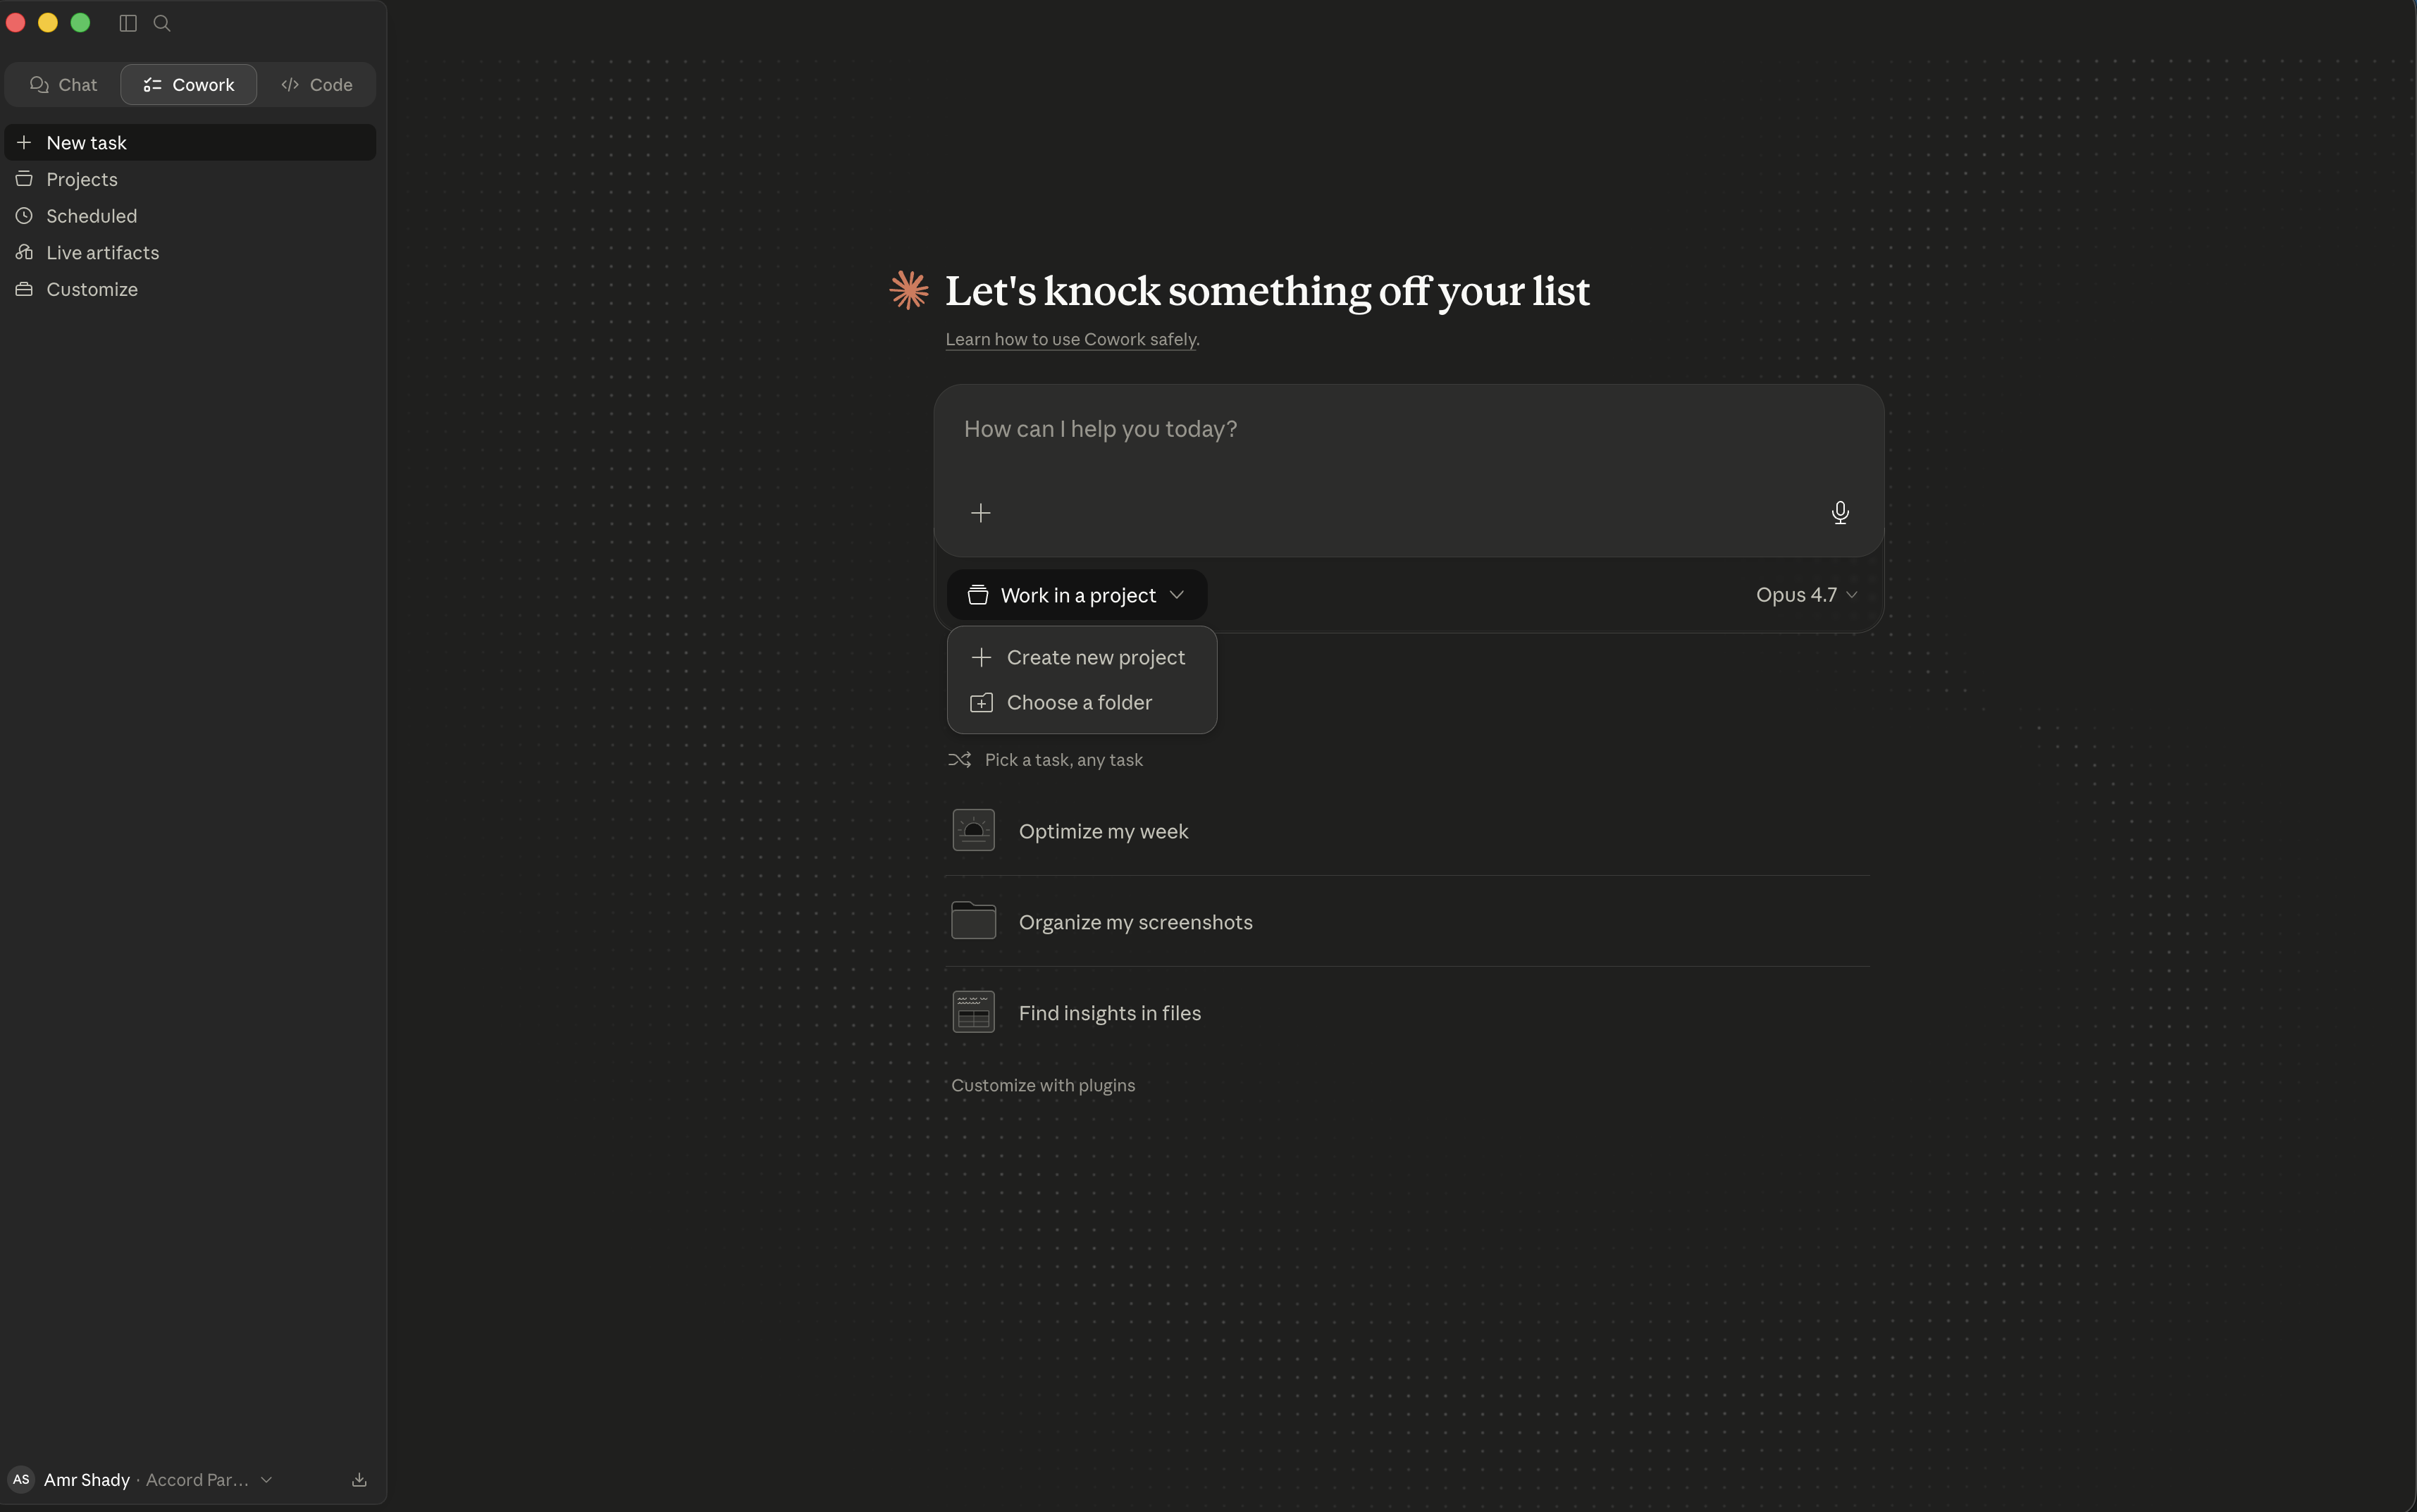Click the Live artifacts shapes icon

point(24,252)
